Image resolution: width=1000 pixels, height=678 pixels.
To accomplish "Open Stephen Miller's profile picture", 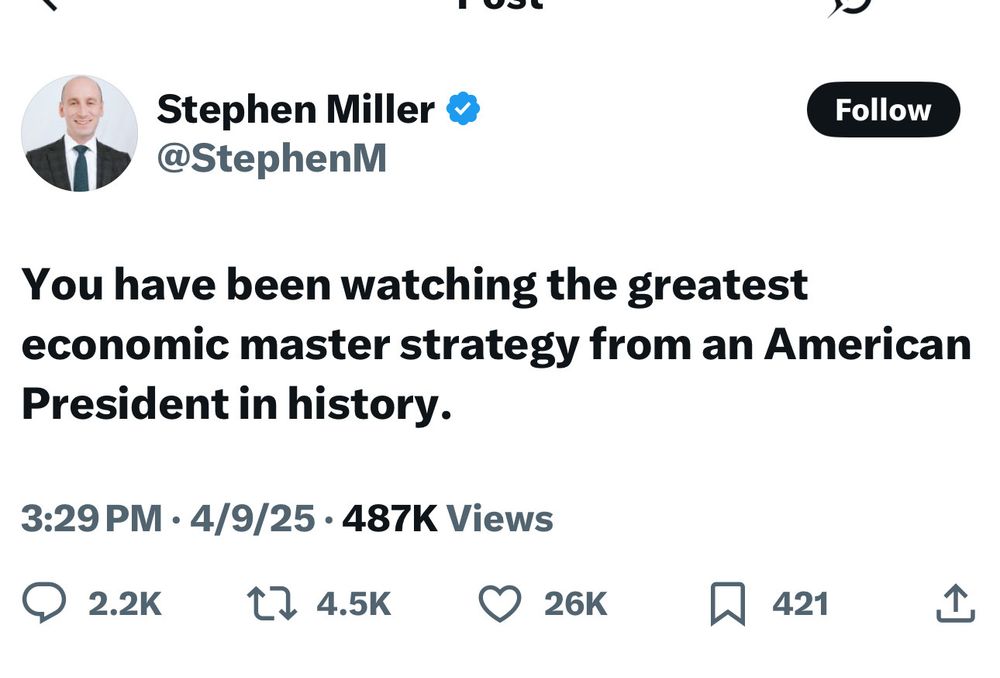I will point(80,133).
